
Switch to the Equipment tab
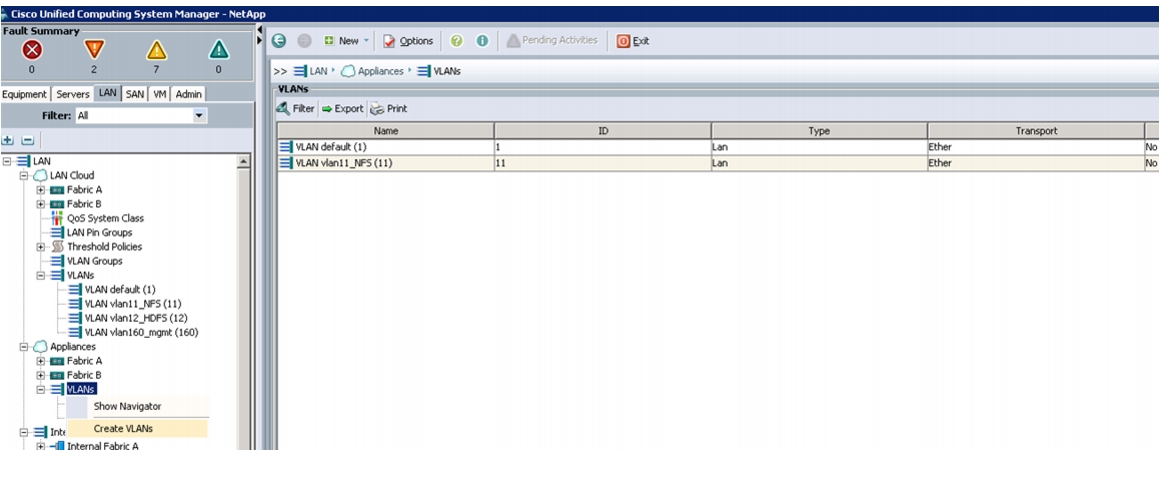[25, 94]
